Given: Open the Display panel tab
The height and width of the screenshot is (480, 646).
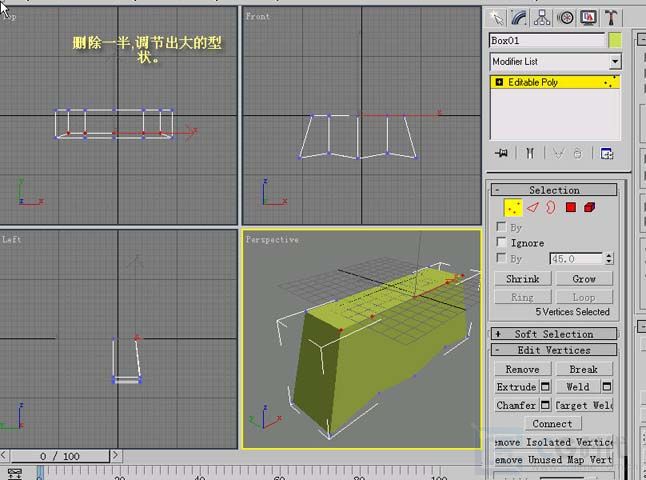Looking at the screenshot, I should pyautogui.click(x=588, y=18).
